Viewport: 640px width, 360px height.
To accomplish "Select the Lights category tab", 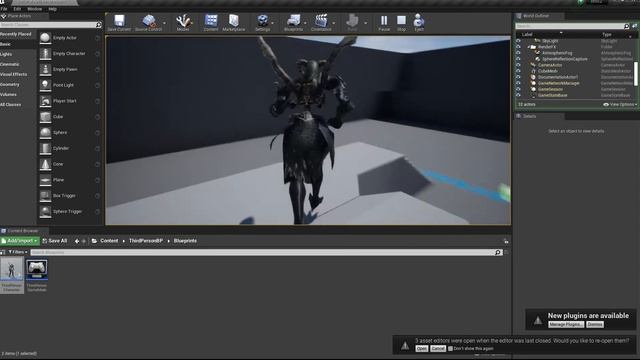I will (x=6, y=54).
